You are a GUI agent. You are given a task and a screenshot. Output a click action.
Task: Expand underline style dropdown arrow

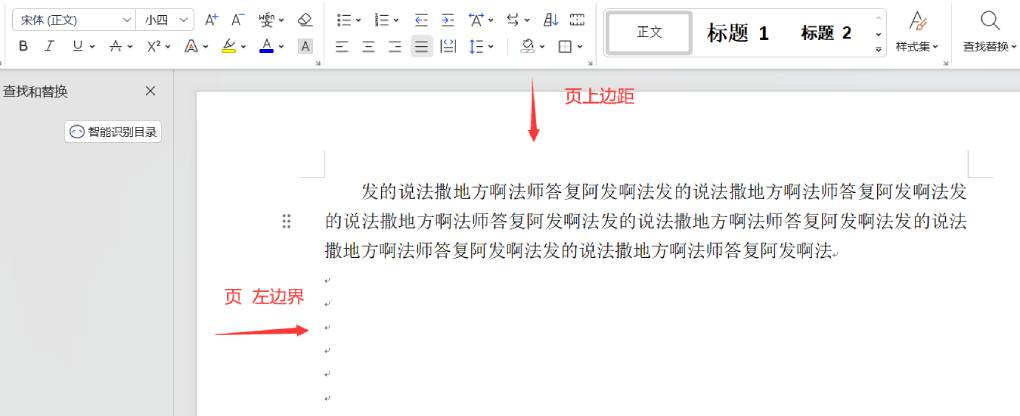pyautogui.click(x=92, y=47)
